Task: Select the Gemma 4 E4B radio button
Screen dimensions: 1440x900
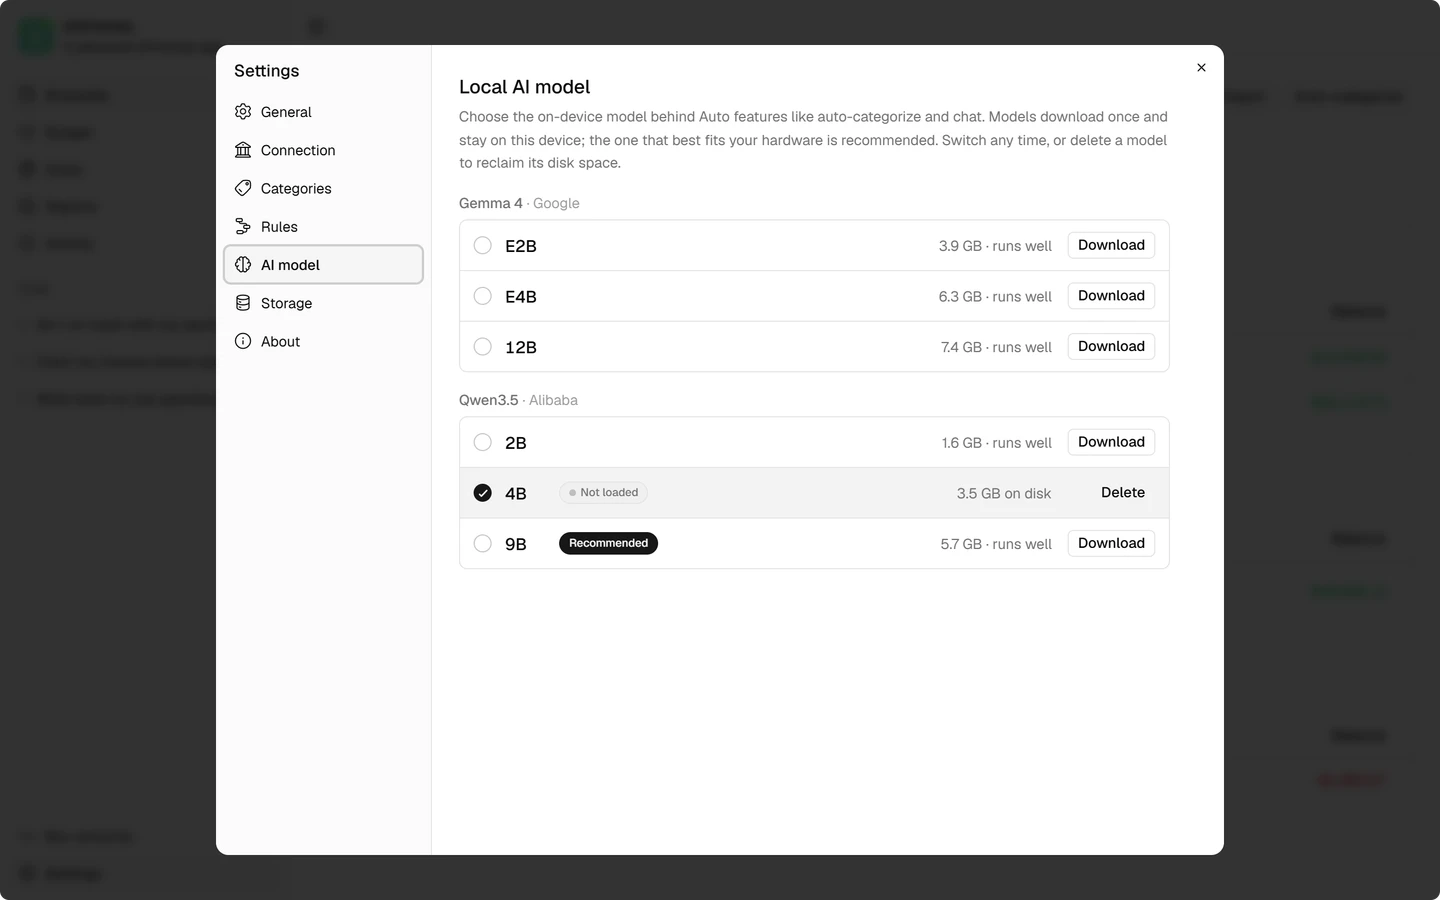Action: click(x=483, y=296)
